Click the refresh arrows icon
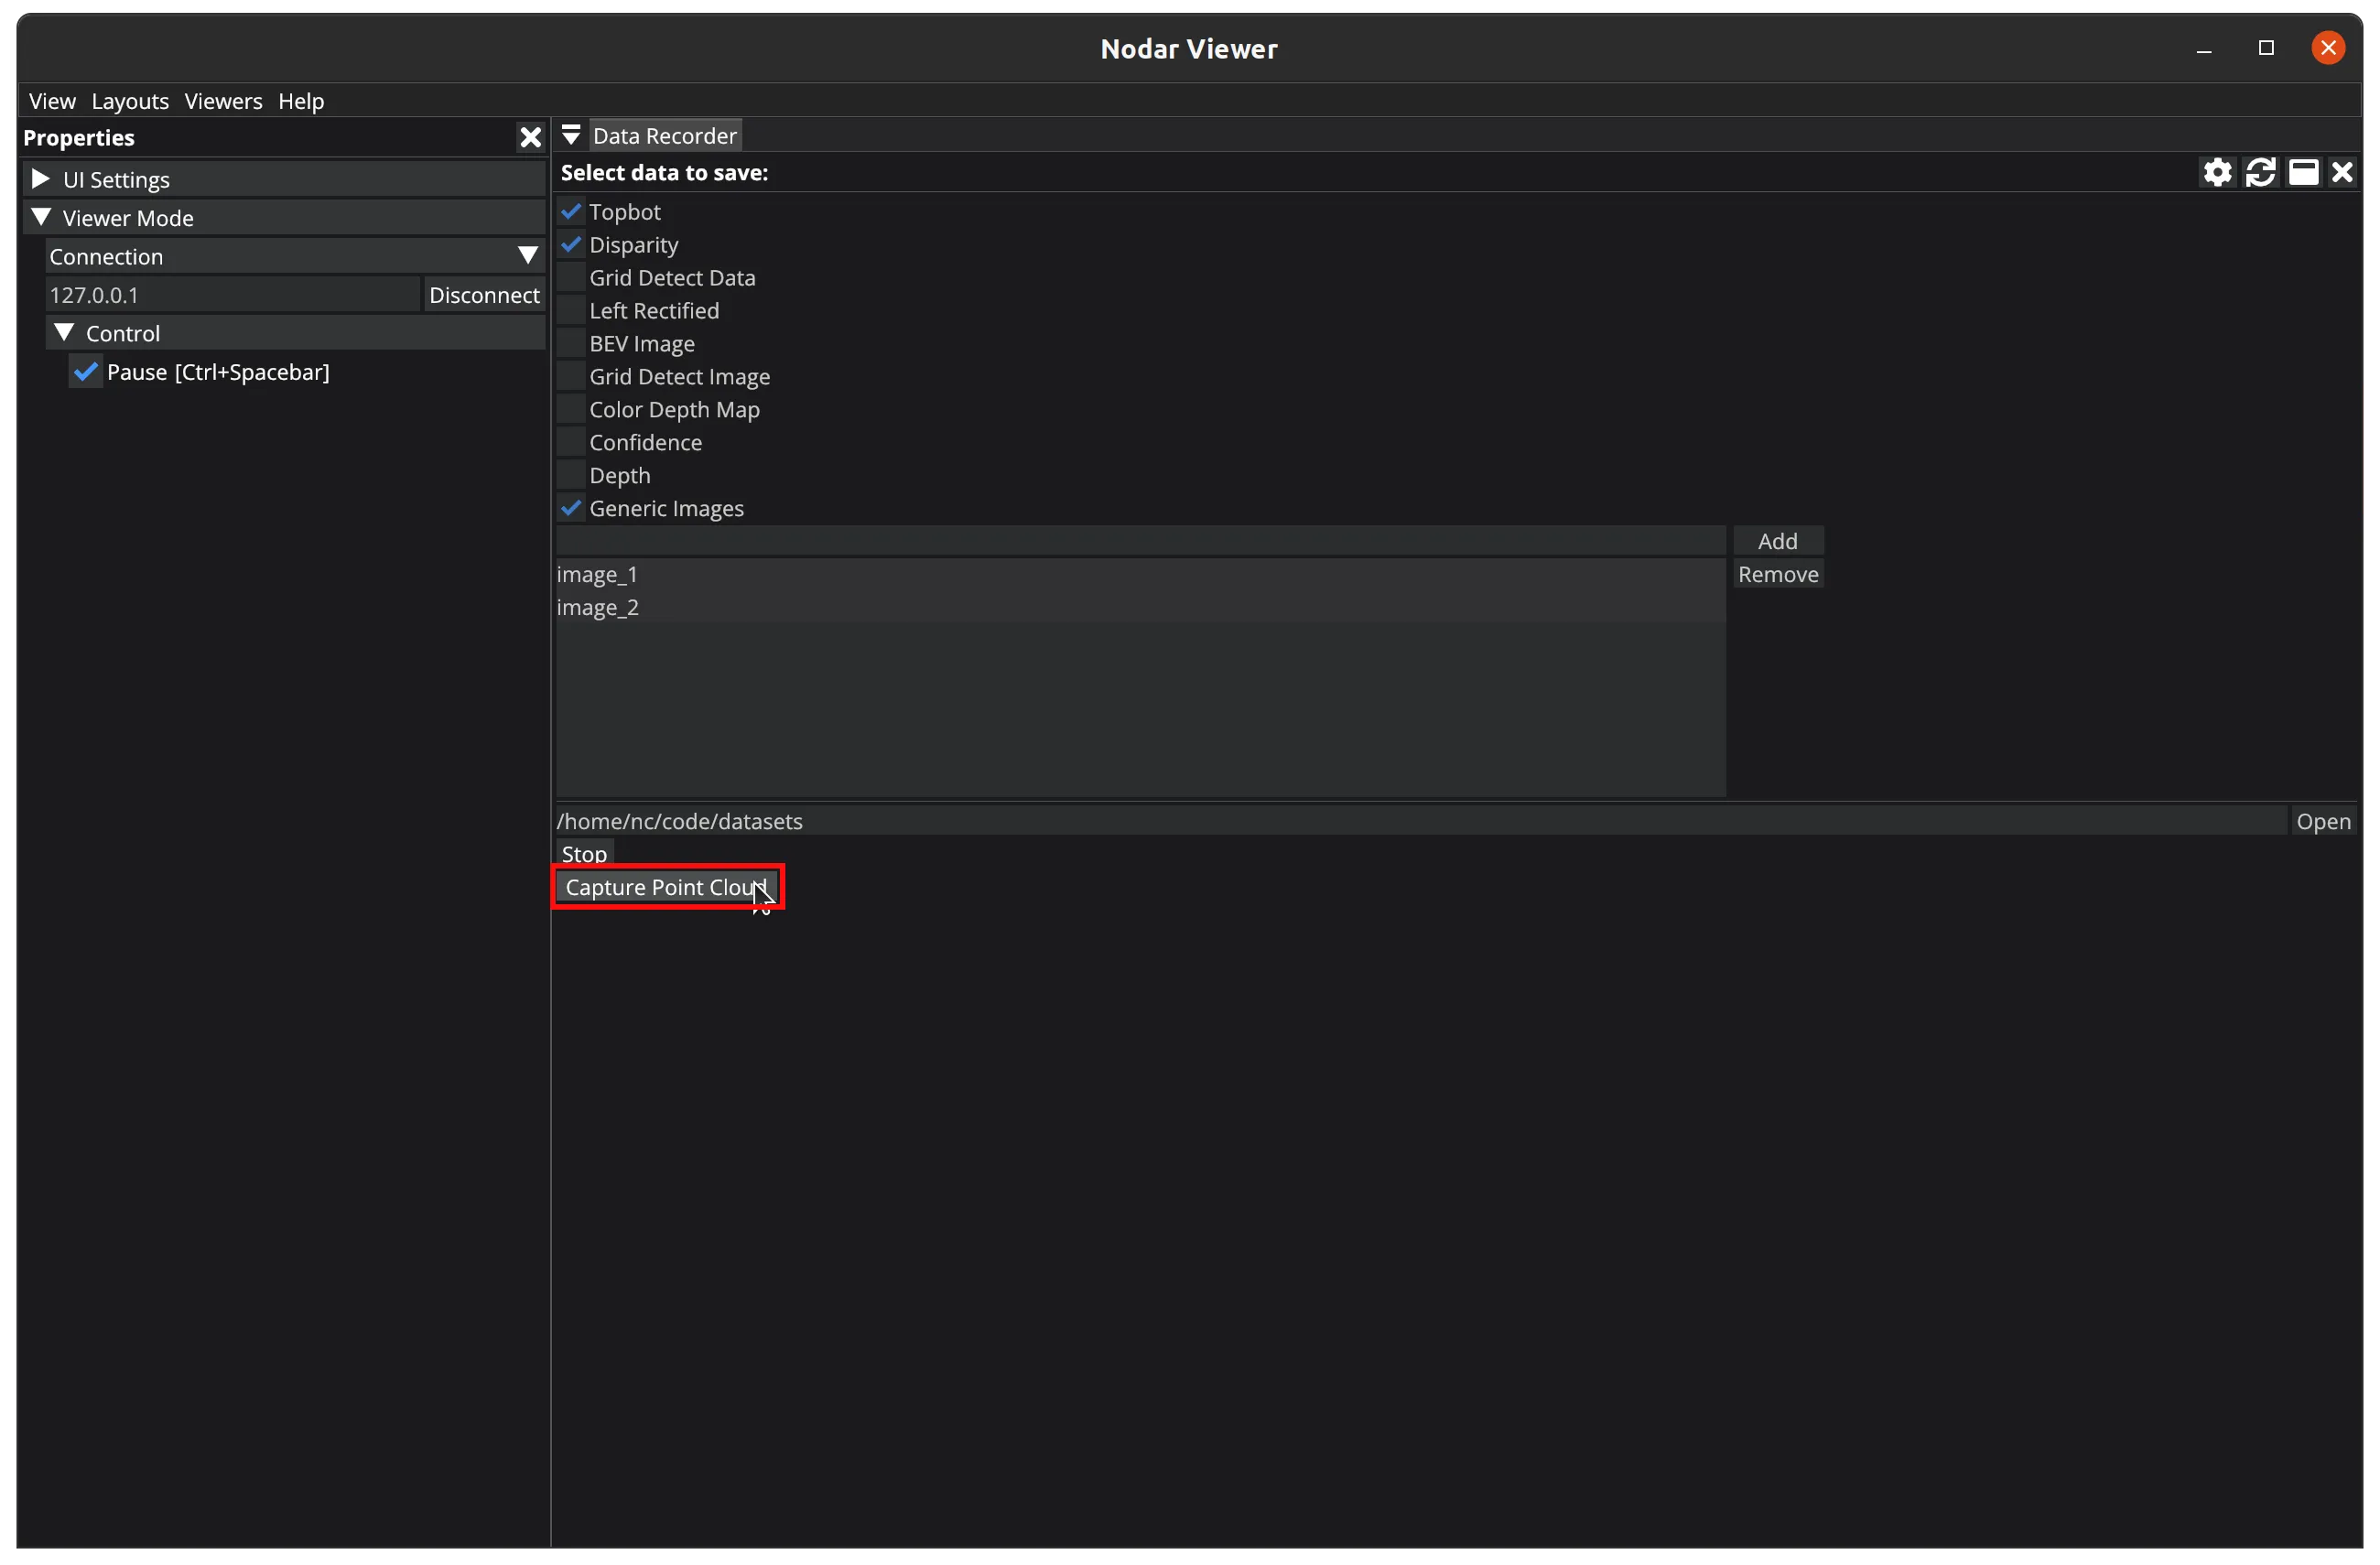Viewport: 2380px width, 1565px height. (x=2260, y=172)
